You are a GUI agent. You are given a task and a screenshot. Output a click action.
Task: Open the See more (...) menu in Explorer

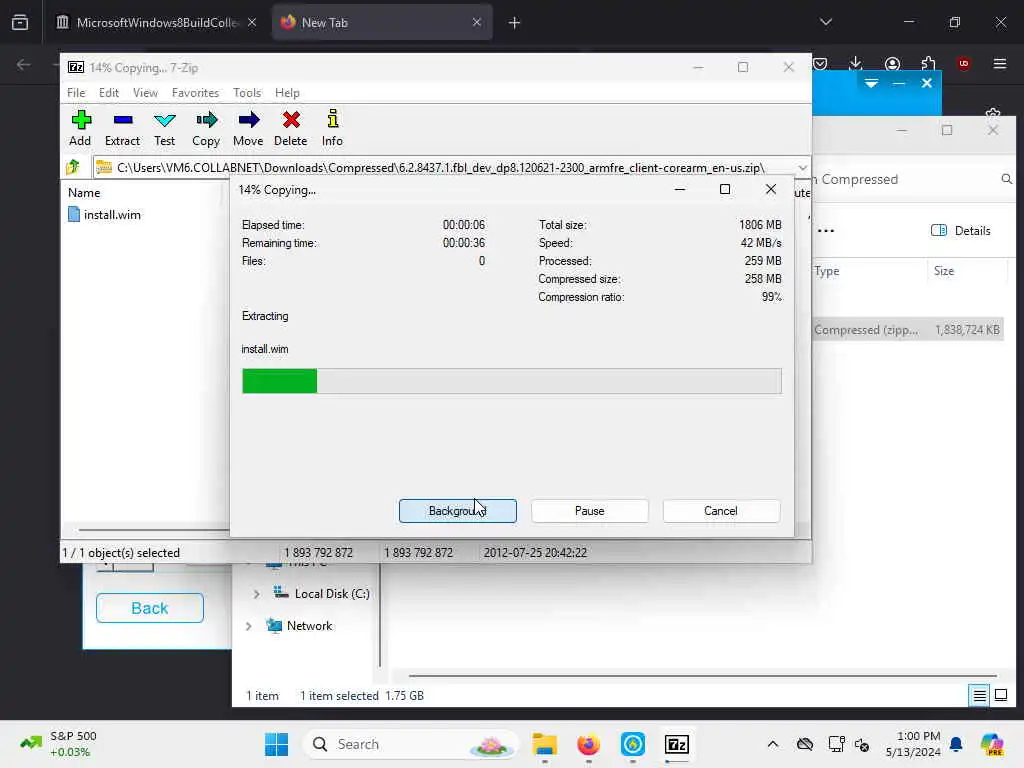tap(825, 231)
